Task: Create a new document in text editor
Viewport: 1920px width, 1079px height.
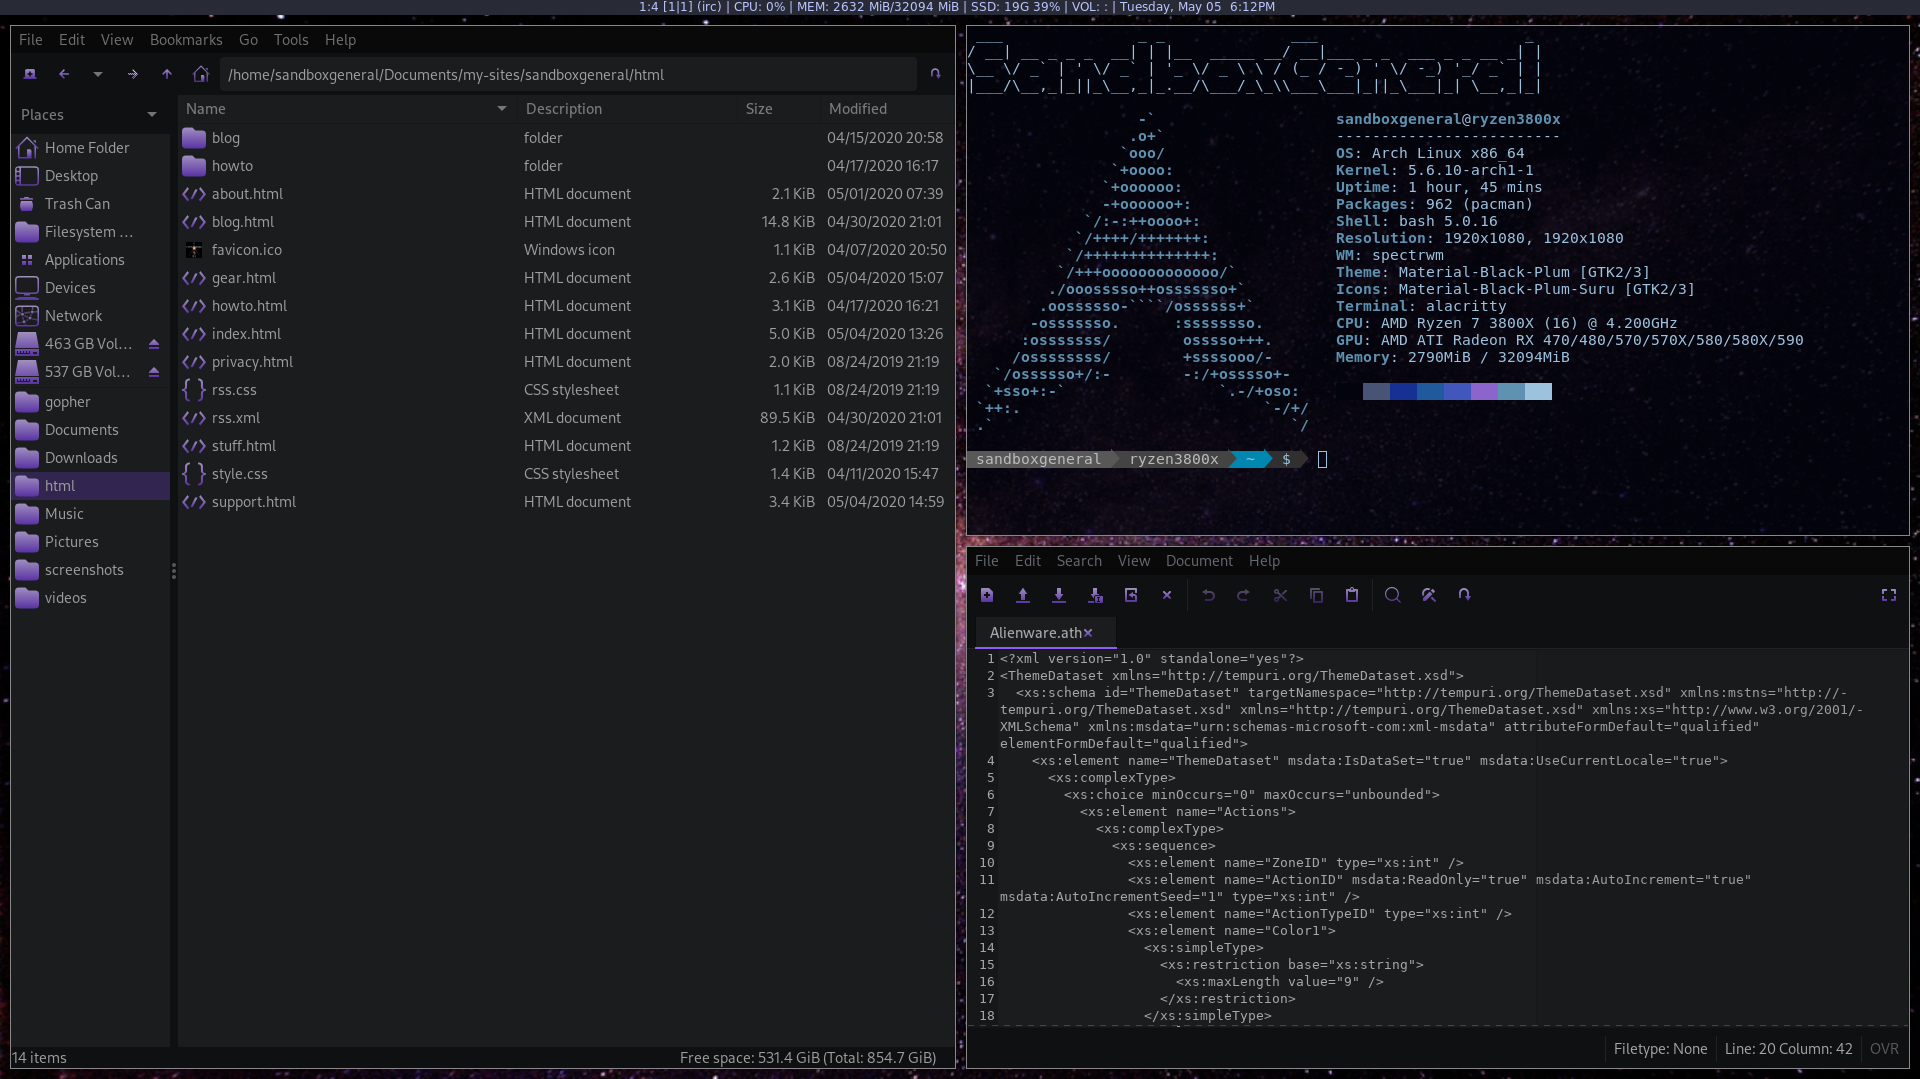Action: click(x=987, y=595)
